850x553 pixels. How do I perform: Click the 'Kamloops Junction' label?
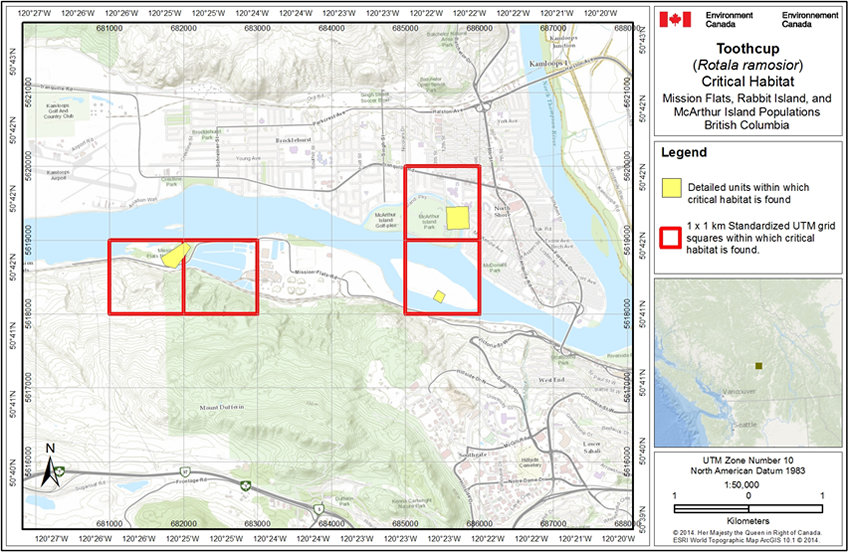(563, 42)
